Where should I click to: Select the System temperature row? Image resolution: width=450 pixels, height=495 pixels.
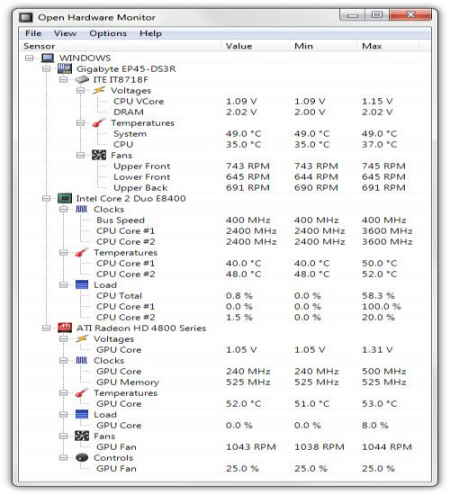(225, 134)
